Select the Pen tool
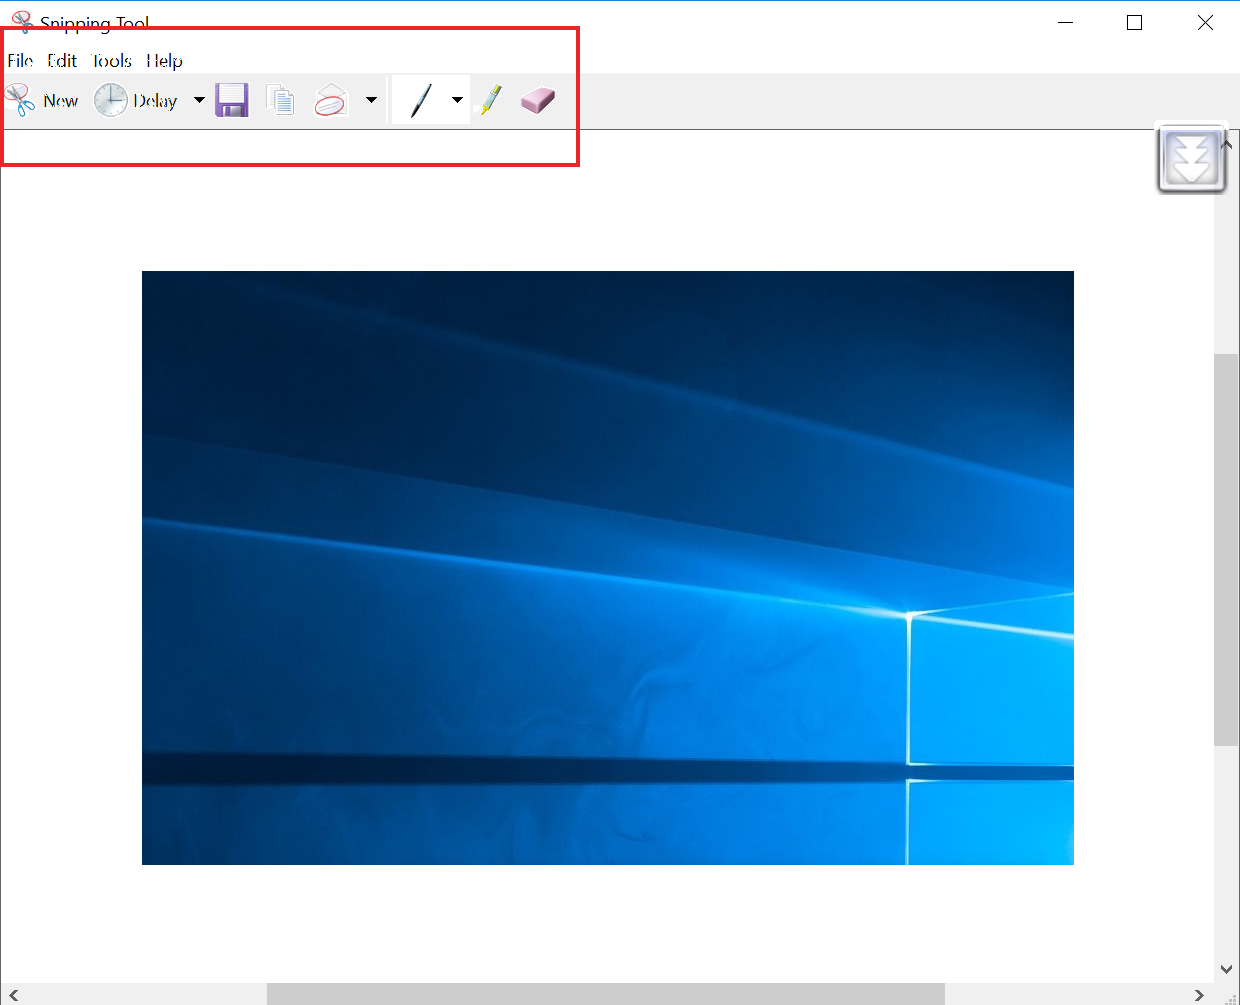Viewport: 1240px width, 1005px height. coord(421,101)
